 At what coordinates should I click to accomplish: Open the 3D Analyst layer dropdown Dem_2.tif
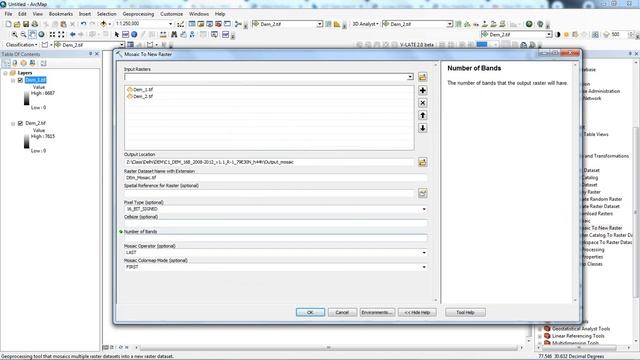(449, 24)
